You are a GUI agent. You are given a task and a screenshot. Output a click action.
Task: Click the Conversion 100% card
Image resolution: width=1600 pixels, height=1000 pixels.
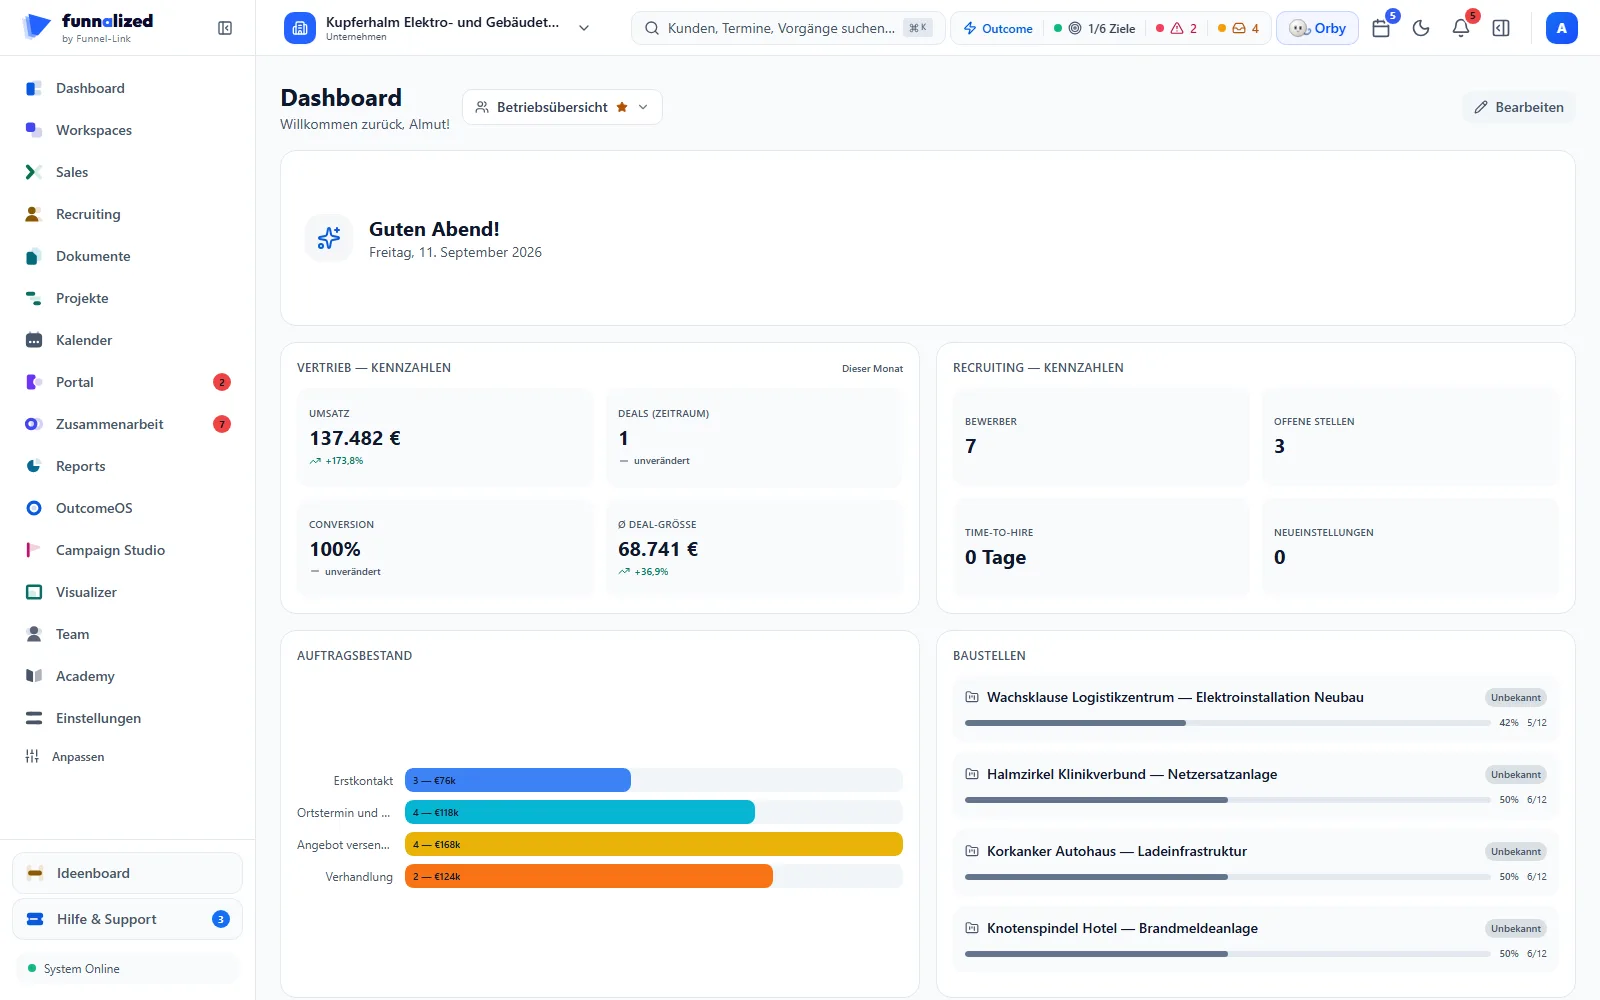click(x=445, y=548)
